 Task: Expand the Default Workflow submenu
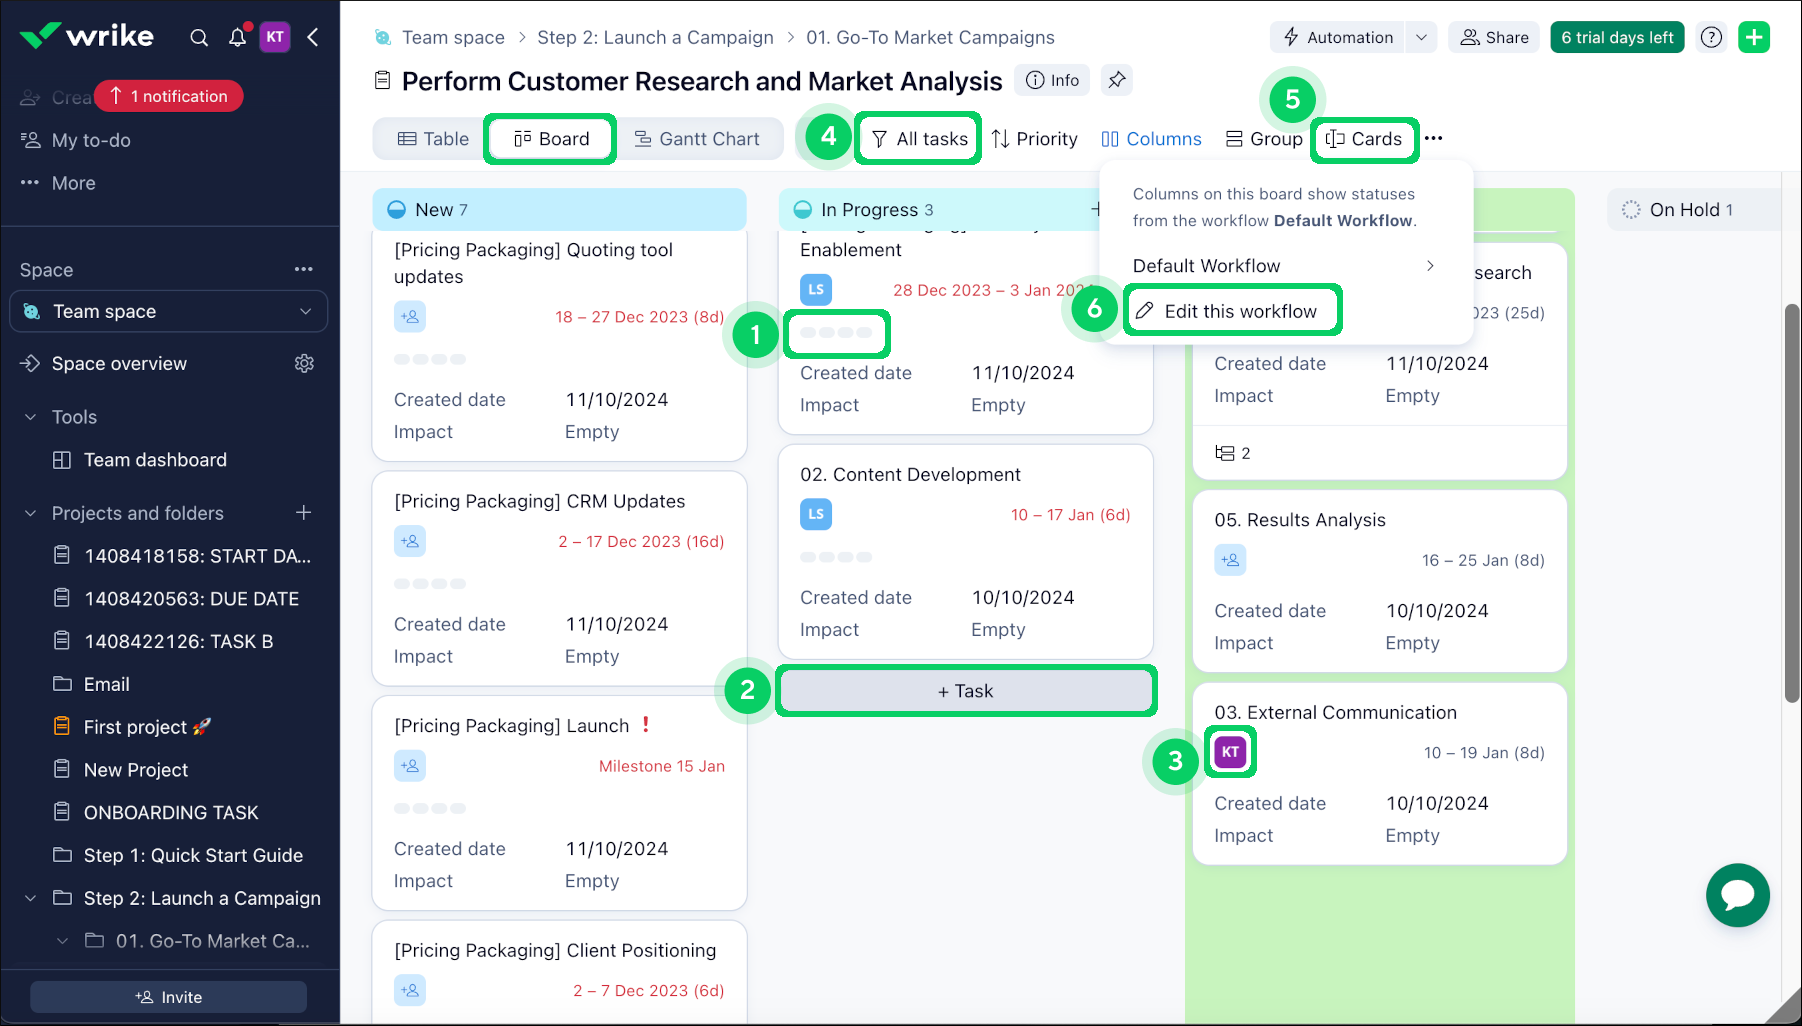point(1430,266)
